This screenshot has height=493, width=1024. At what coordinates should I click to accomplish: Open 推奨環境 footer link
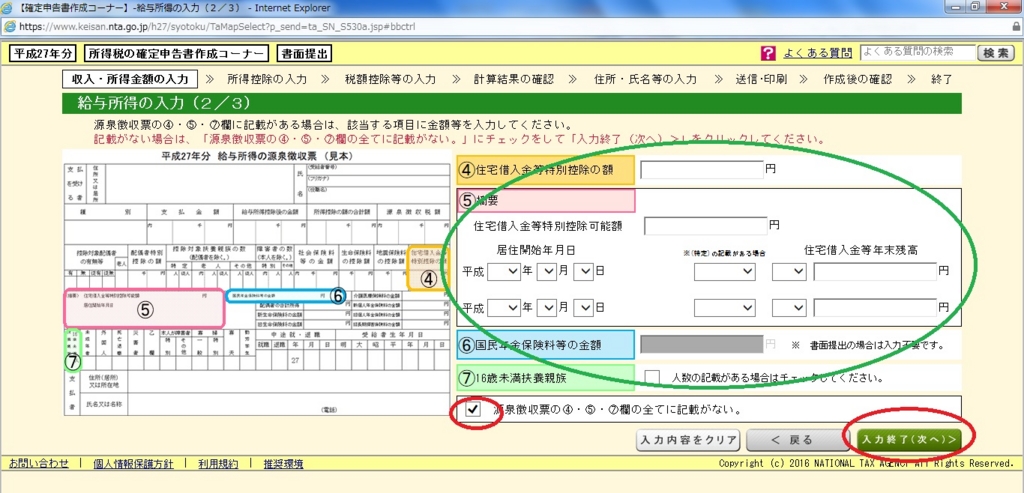[283, 464]
